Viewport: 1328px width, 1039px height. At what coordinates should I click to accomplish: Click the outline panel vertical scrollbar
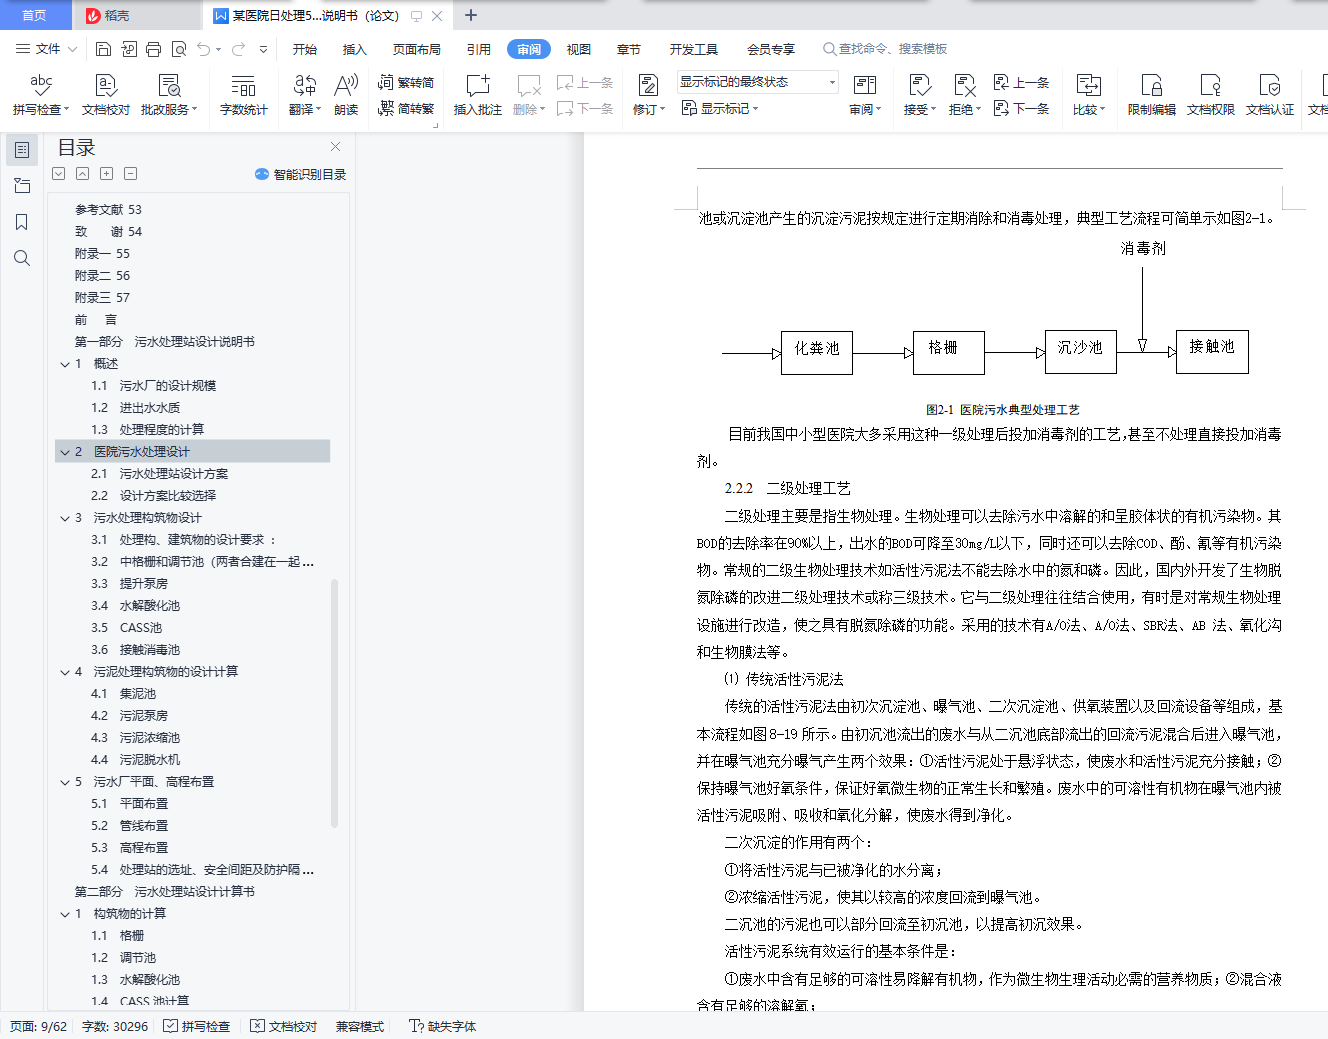334,704
